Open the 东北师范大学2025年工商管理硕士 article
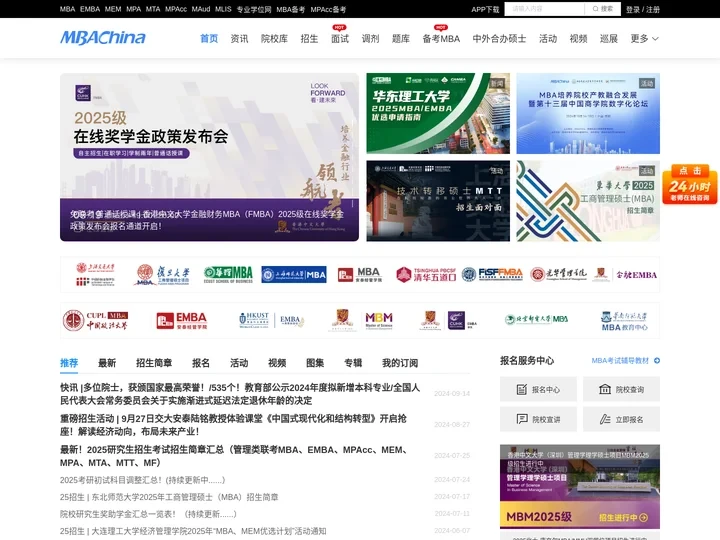This screenshot has height=540, width=720. 169,497
